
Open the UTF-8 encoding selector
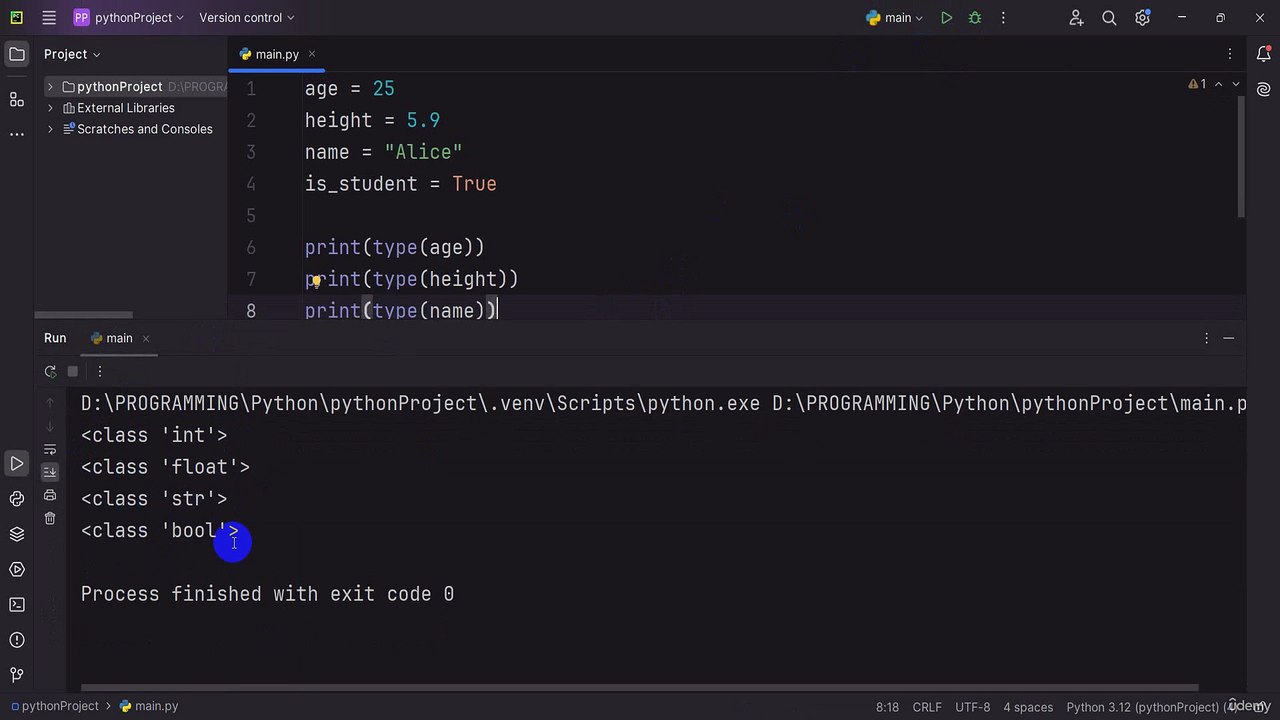coord(973,707)
